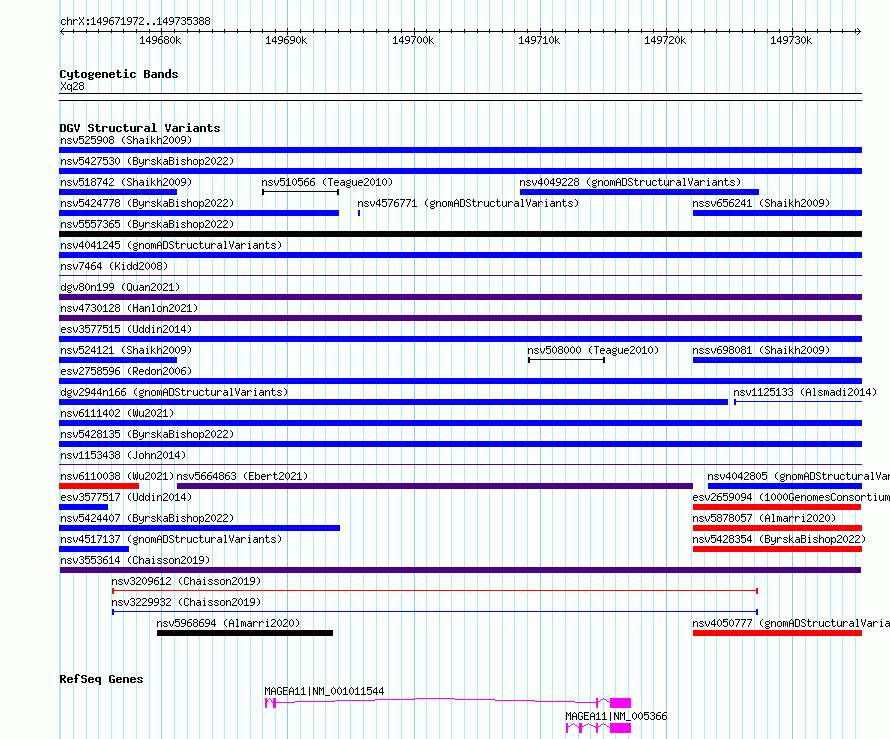Click the 149690k ruler position
Image resolution: width=890 pixels, height=739 pixels.
tap(286, 40)
